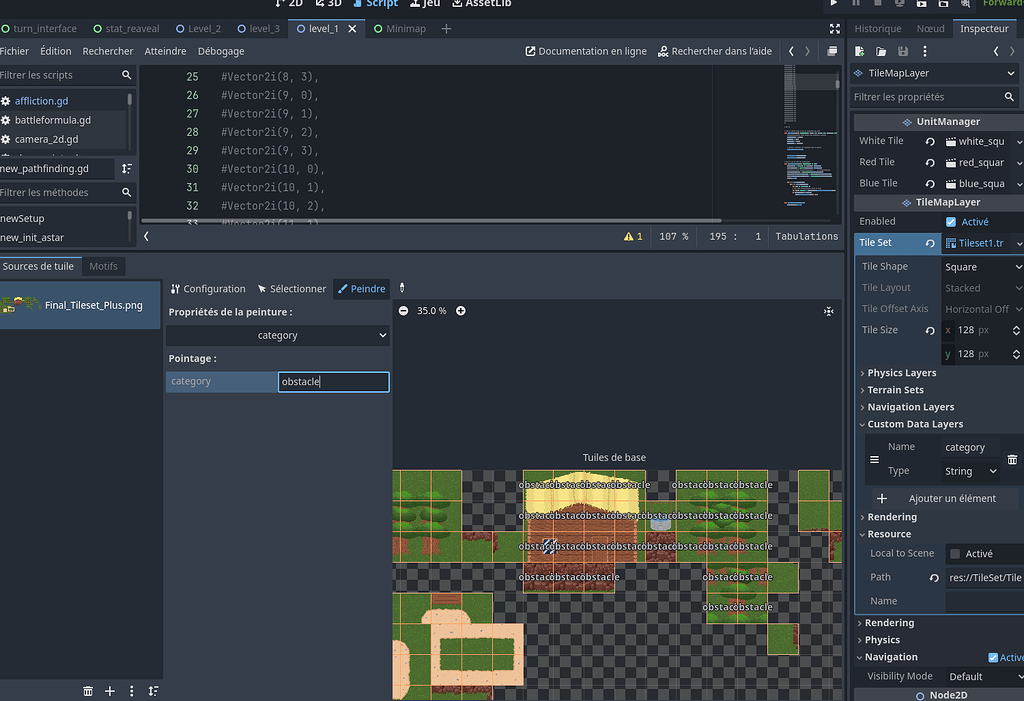Reset White Tile to default
The height and width of the screenshot is (701, 1024).
(x=930, y=141)
